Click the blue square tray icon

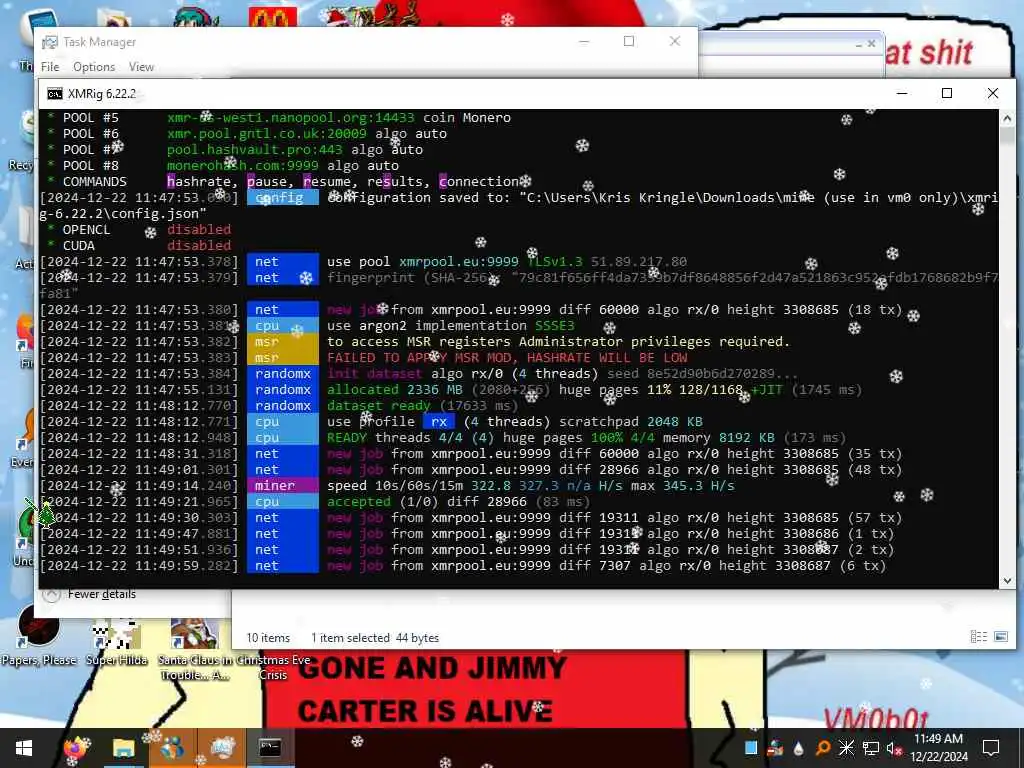[751, 748]
